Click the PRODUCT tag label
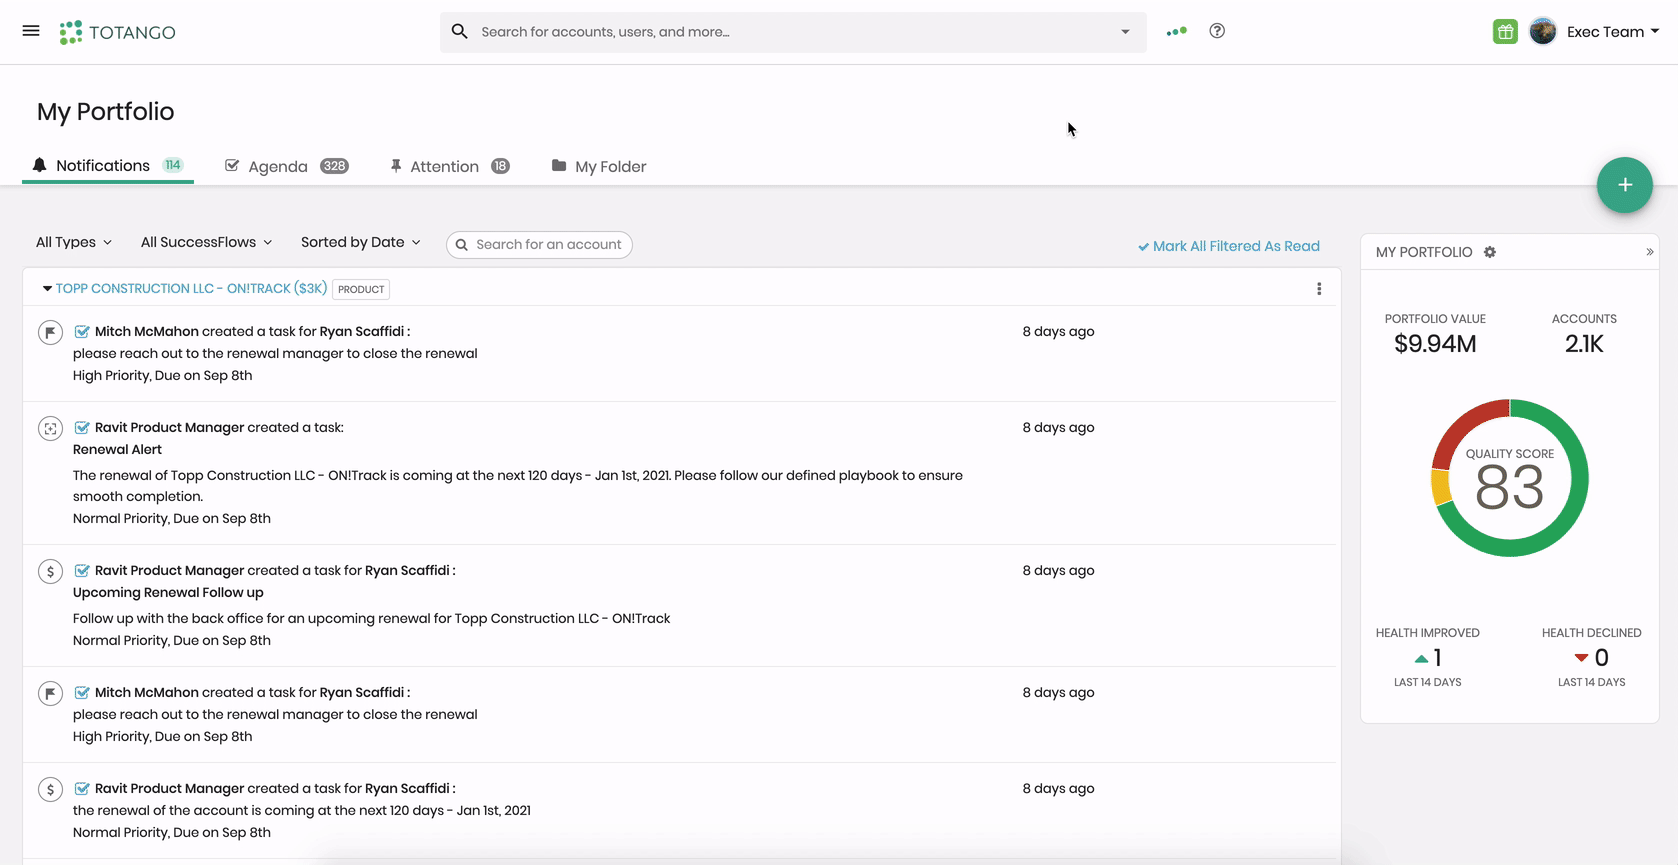The width and height of the screenshot is (1678, 865). pos(361,289)
